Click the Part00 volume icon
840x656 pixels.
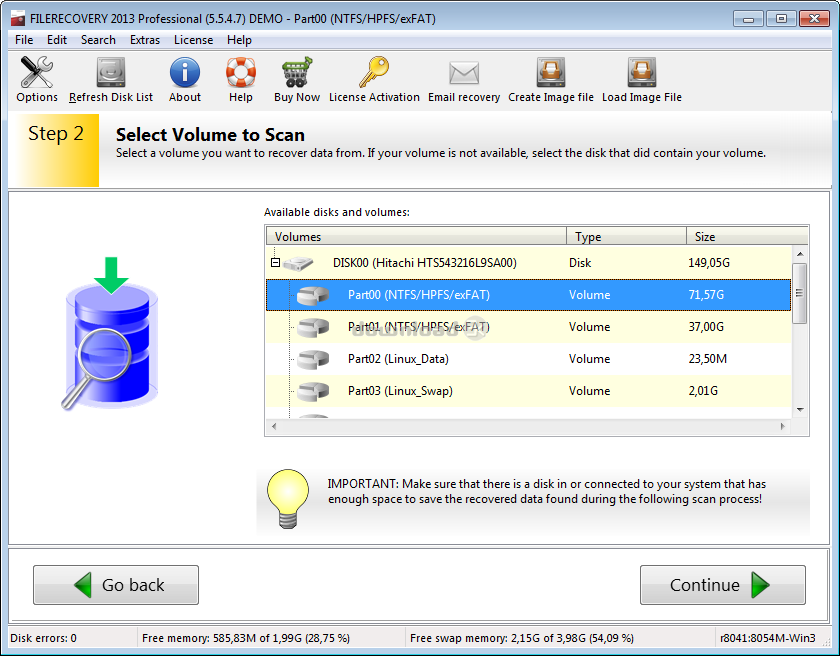[x=313, y=295]
